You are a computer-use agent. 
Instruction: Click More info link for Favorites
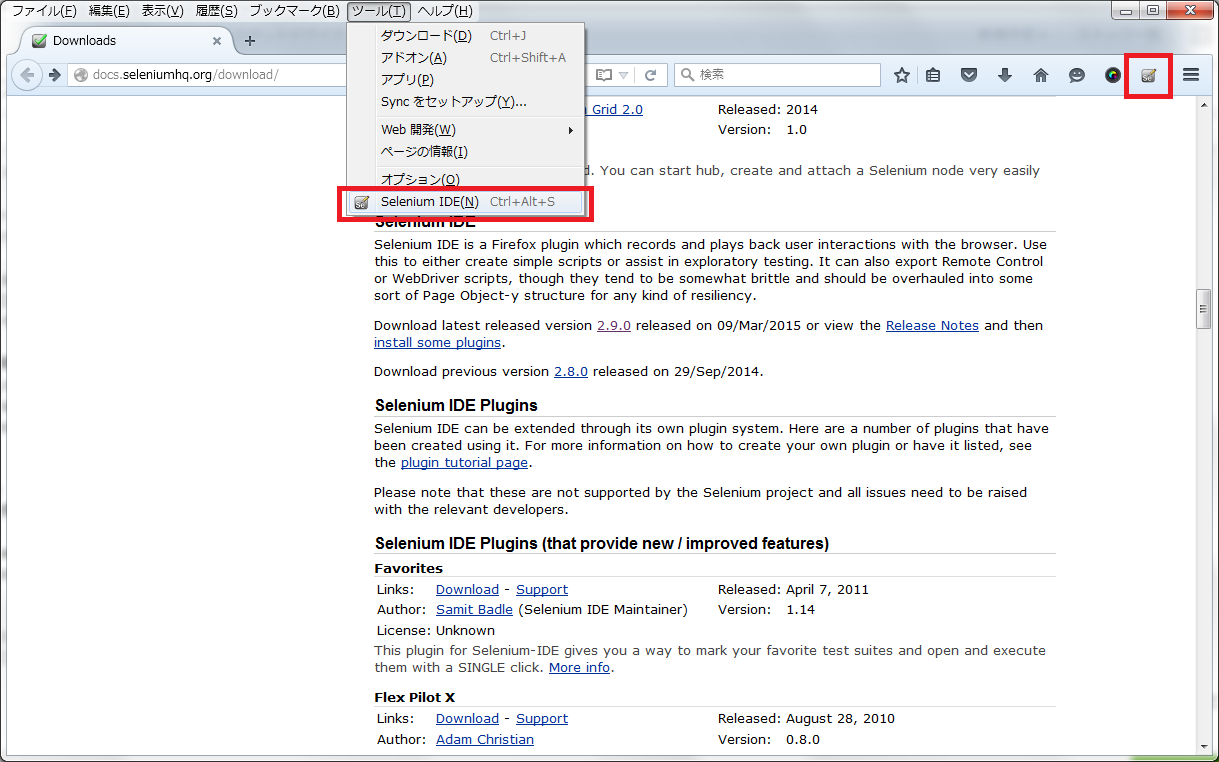pyautogui.click(x=579, y=668)
